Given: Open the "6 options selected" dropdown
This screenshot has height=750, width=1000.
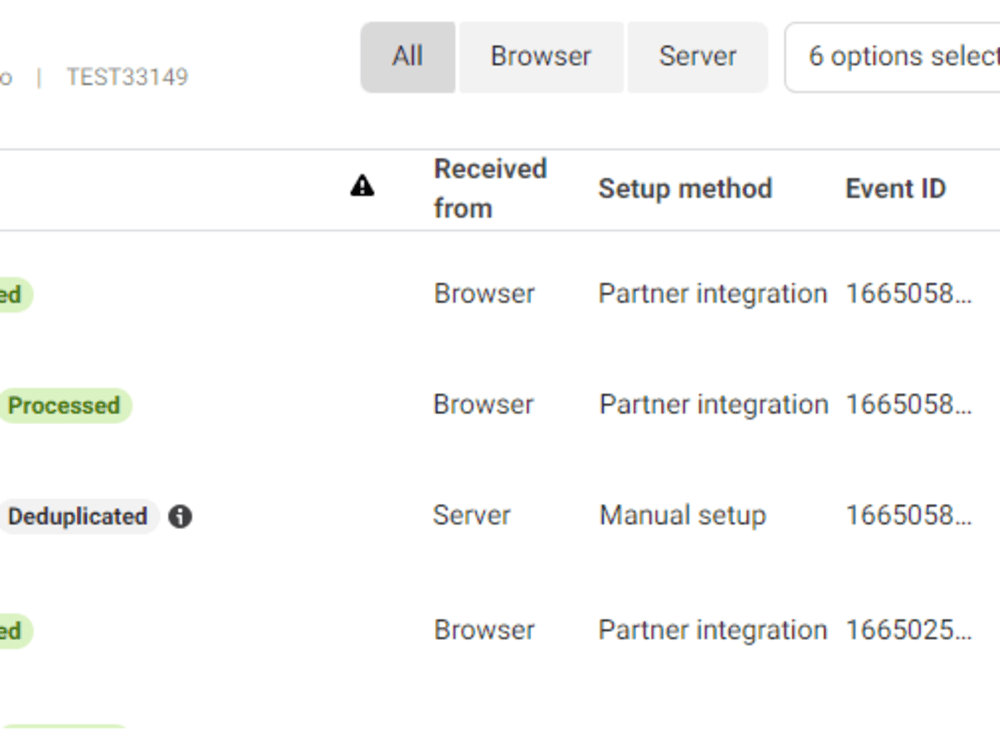Looking at the screenshot, I should [x=898, y=56].
